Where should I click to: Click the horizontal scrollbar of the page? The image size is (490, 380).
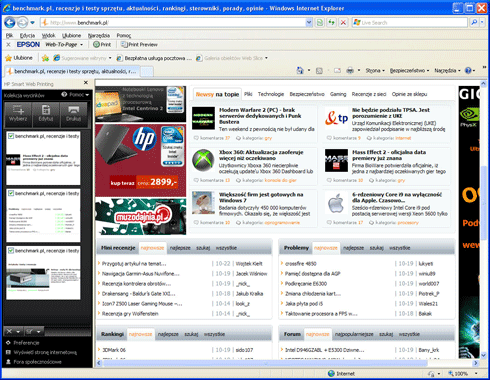click(265, 363)
